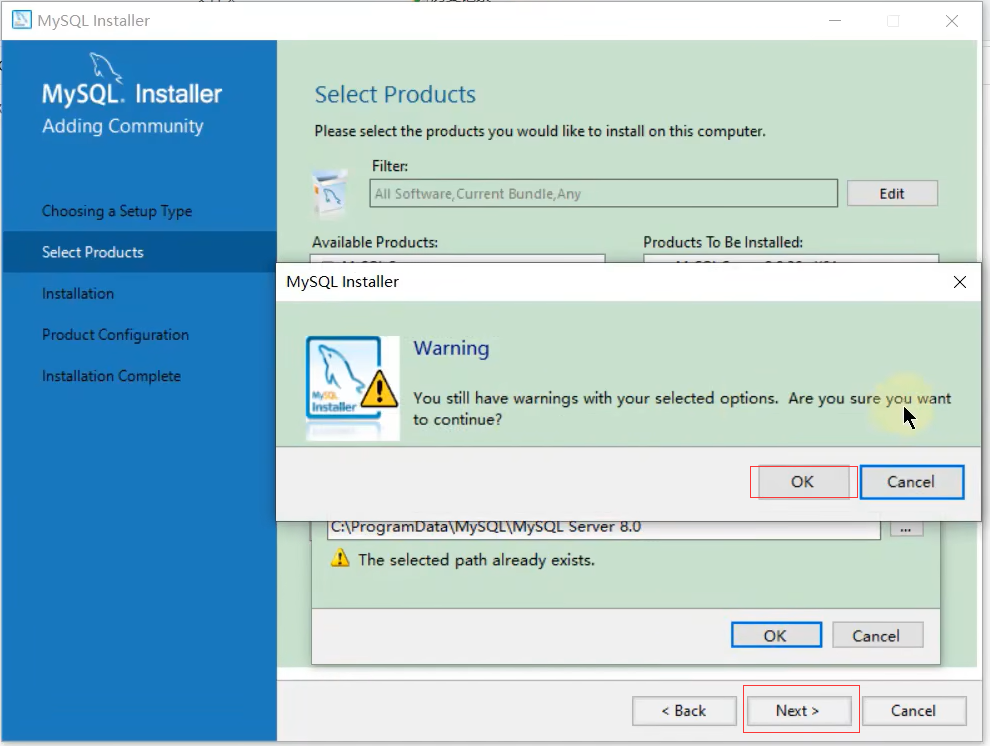Image resolution: width=990 pixels, height=746 pixels.
Task: Click the product box icon beside Filter
Action: [330, 193]
